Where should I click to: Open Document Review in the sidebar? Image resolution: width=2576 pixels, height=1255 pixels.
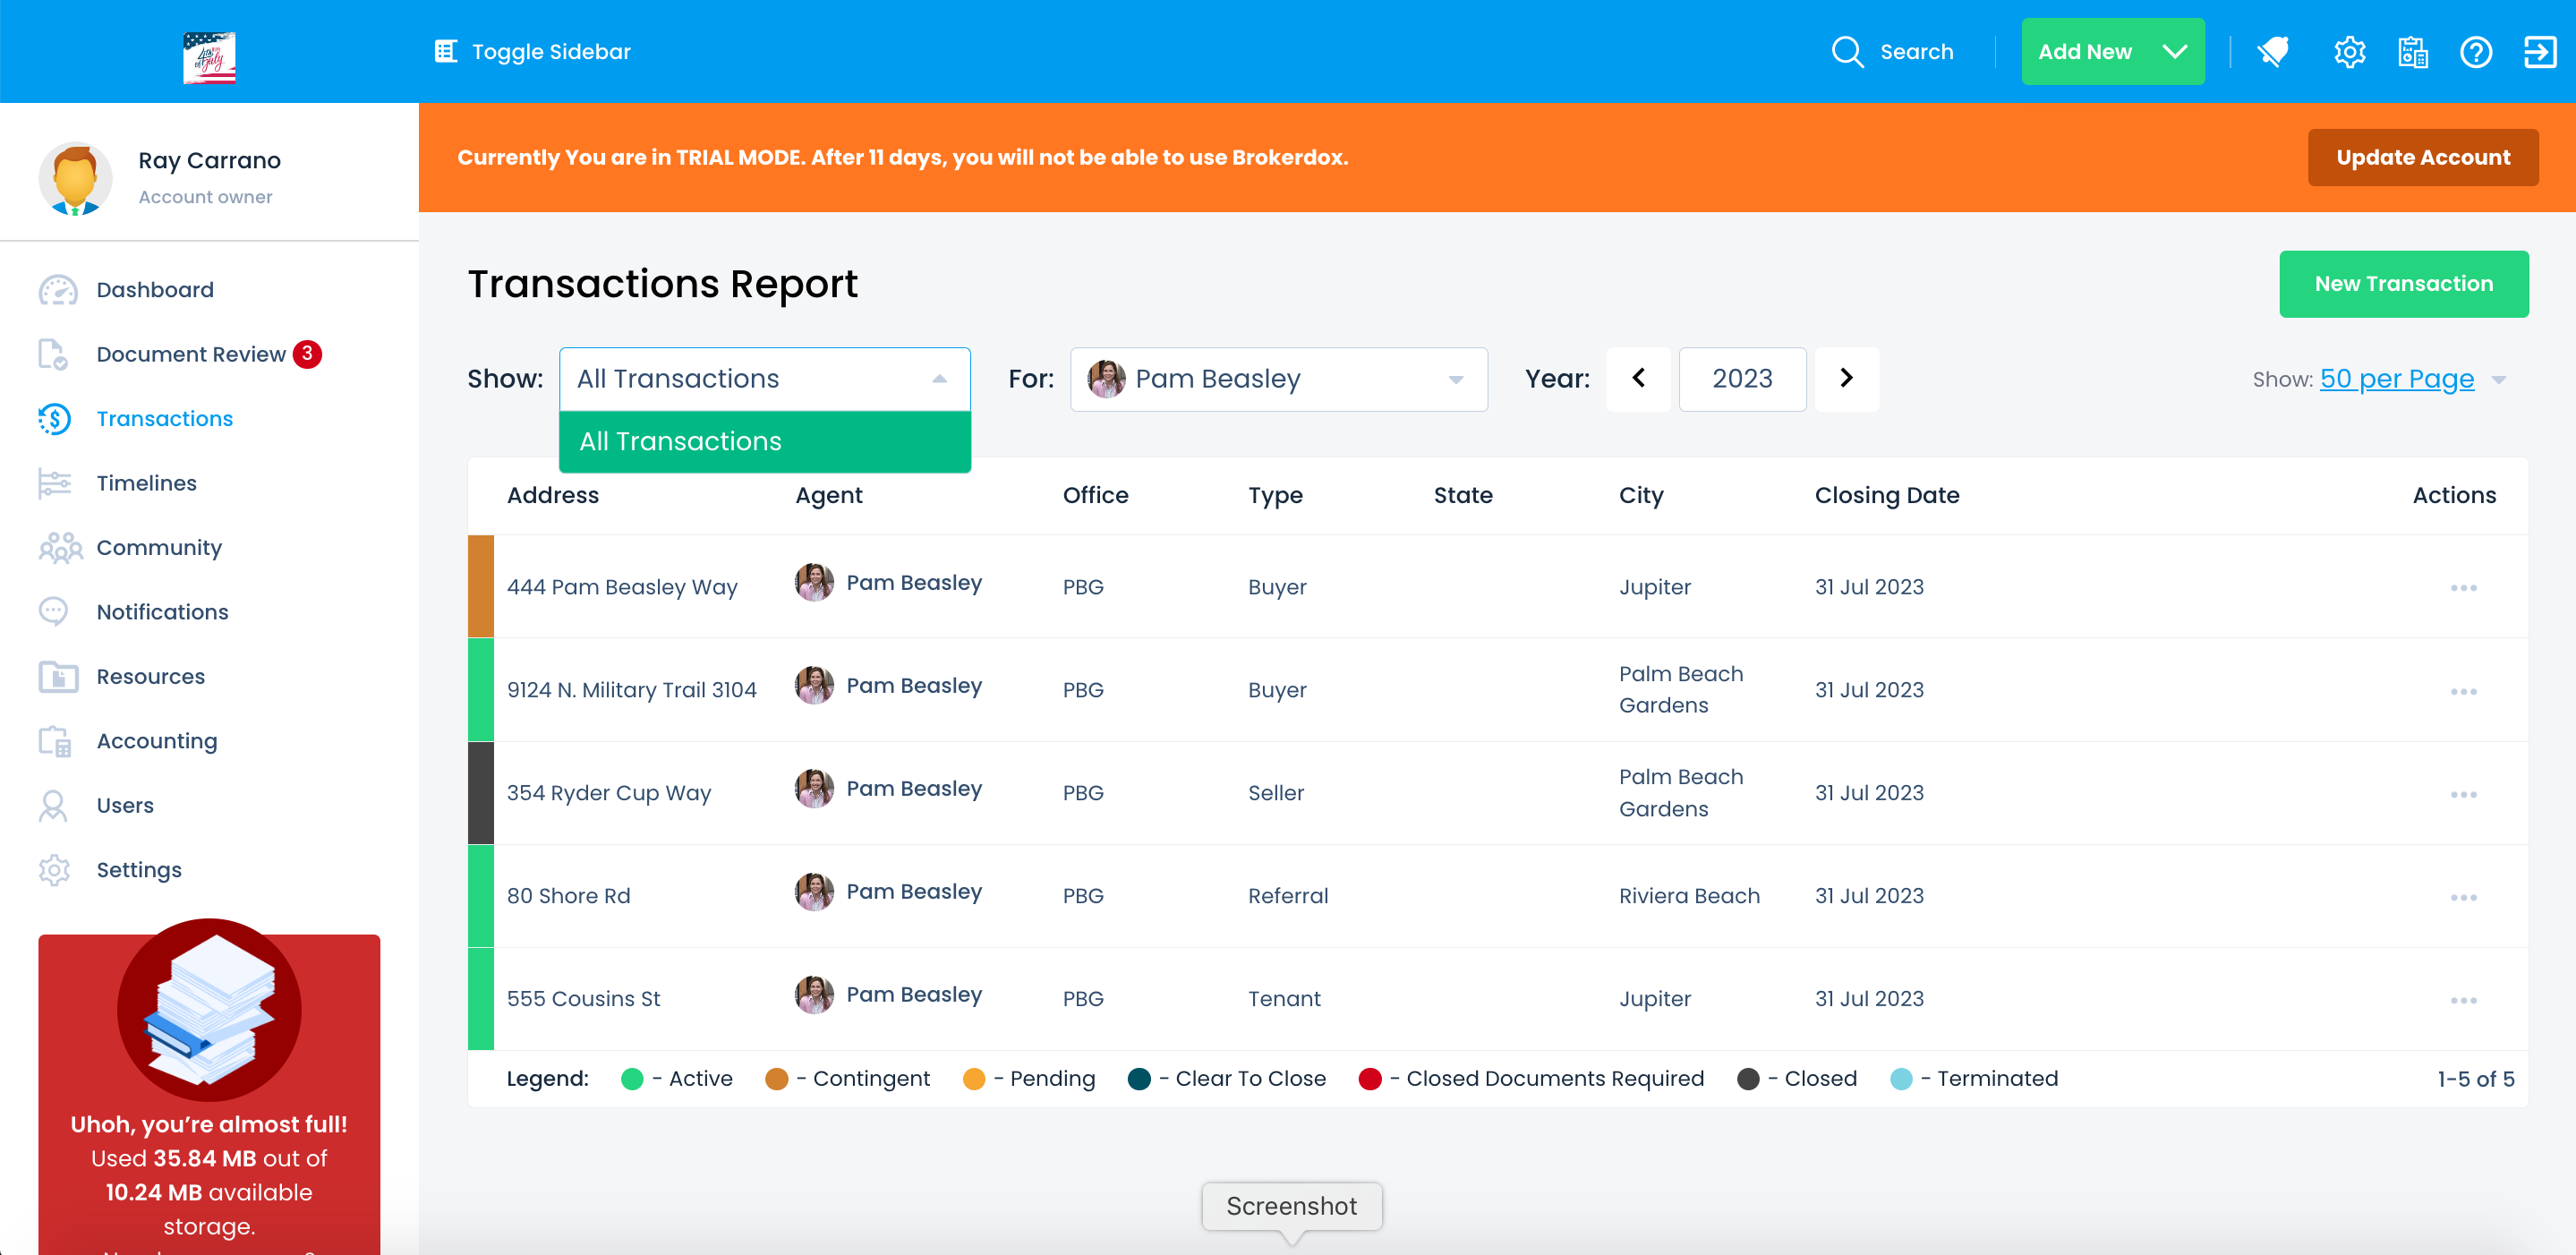[x=191, y=354]
